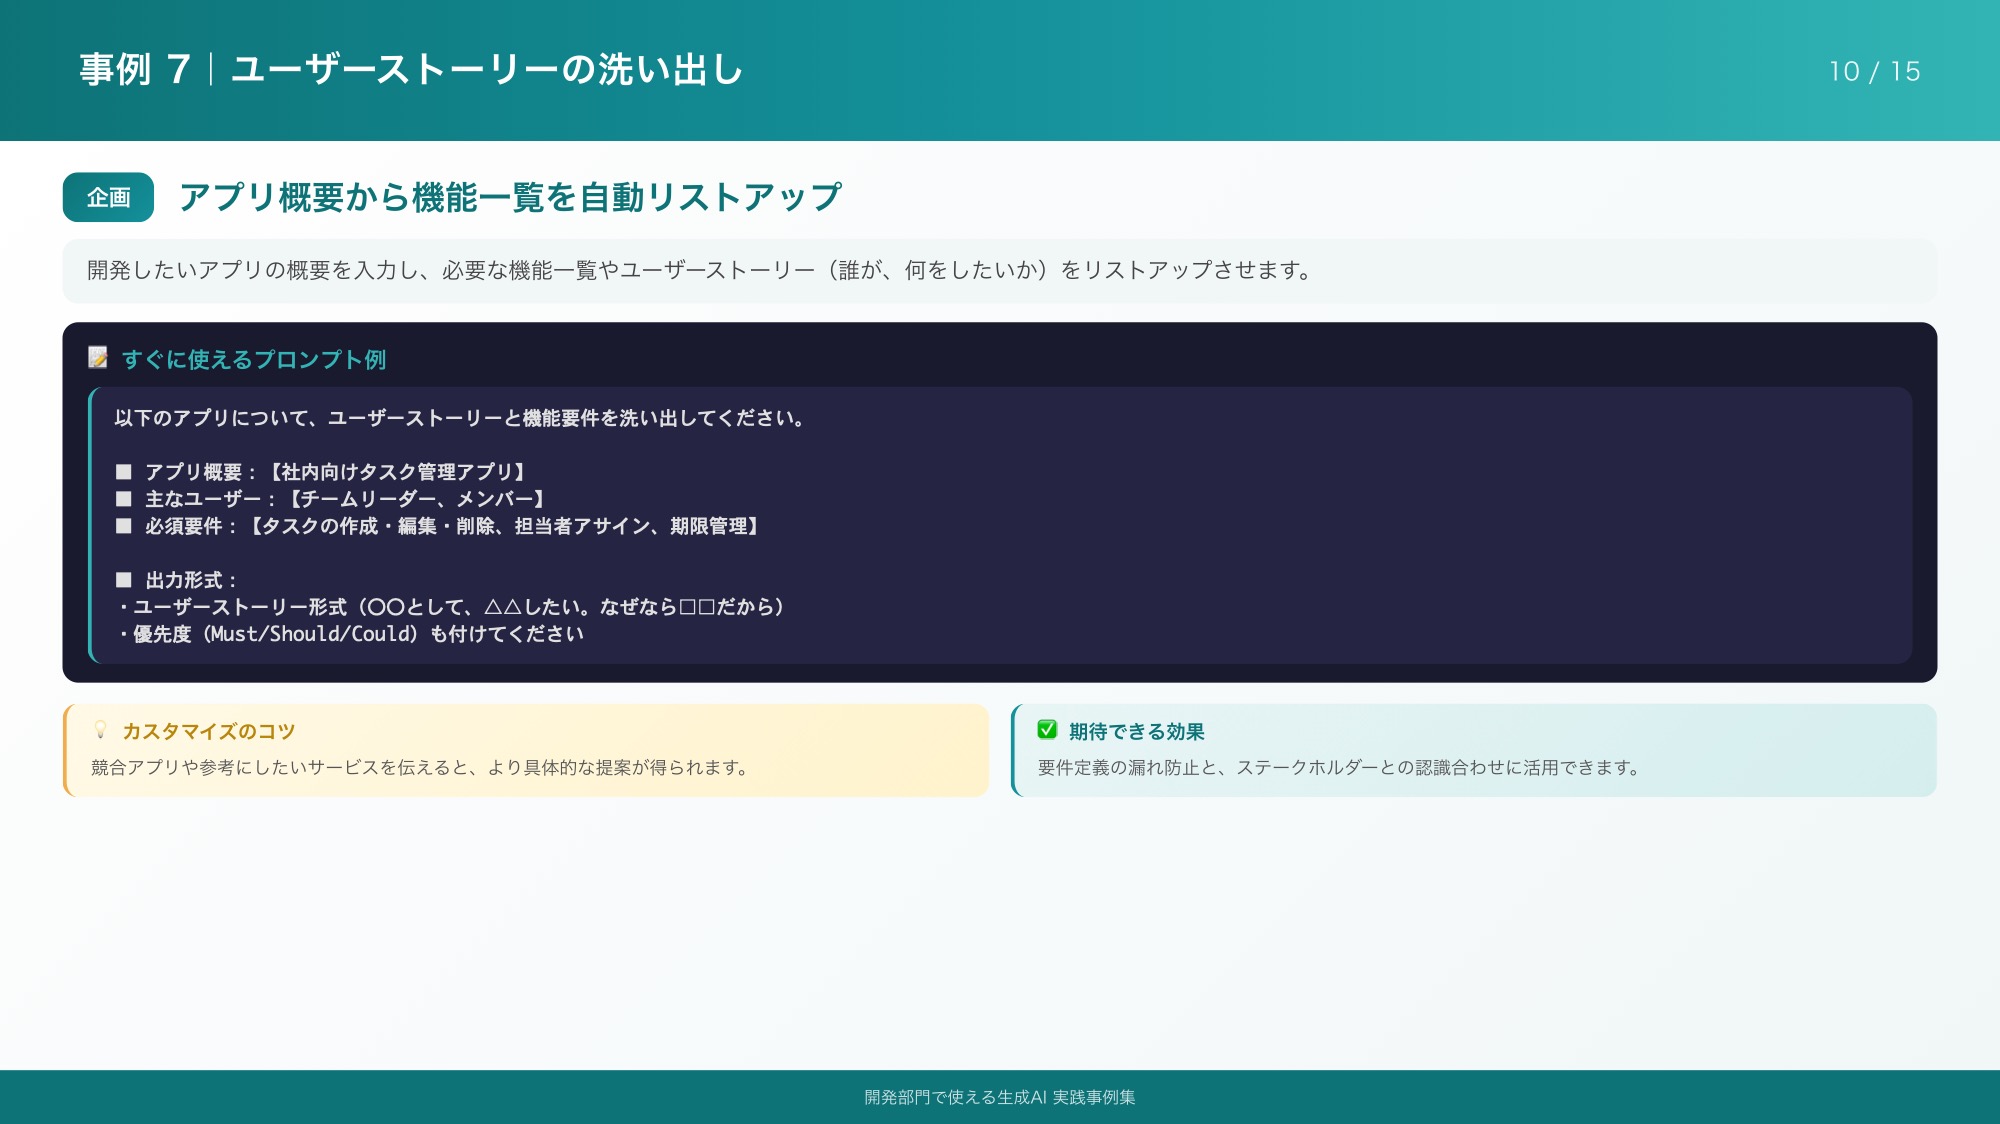
Task: Click the 期待できる効果 heading
Action: [x=1137, y=731]
